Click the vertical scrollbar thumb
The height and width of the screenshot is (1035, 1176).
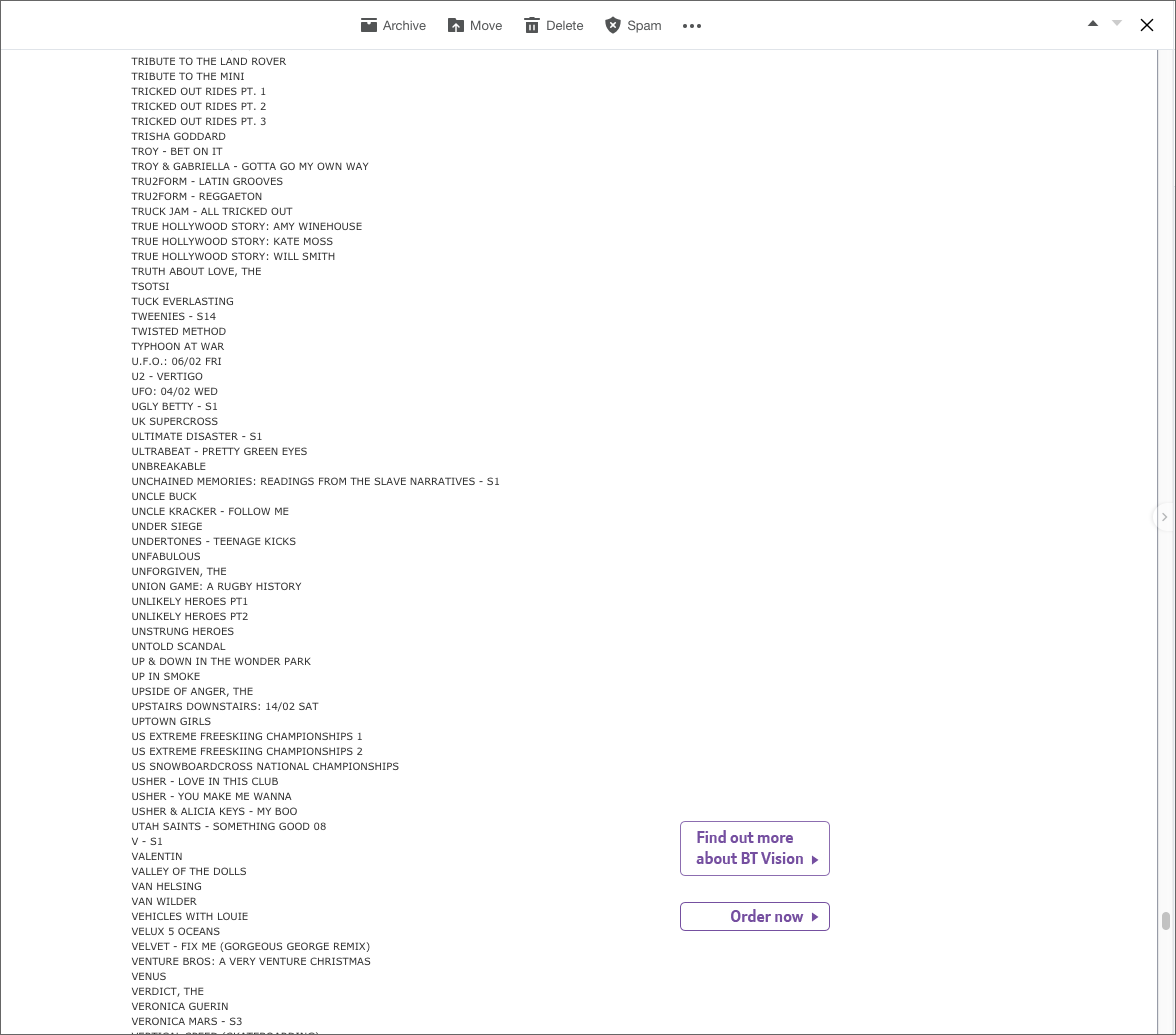point(1166,921)
